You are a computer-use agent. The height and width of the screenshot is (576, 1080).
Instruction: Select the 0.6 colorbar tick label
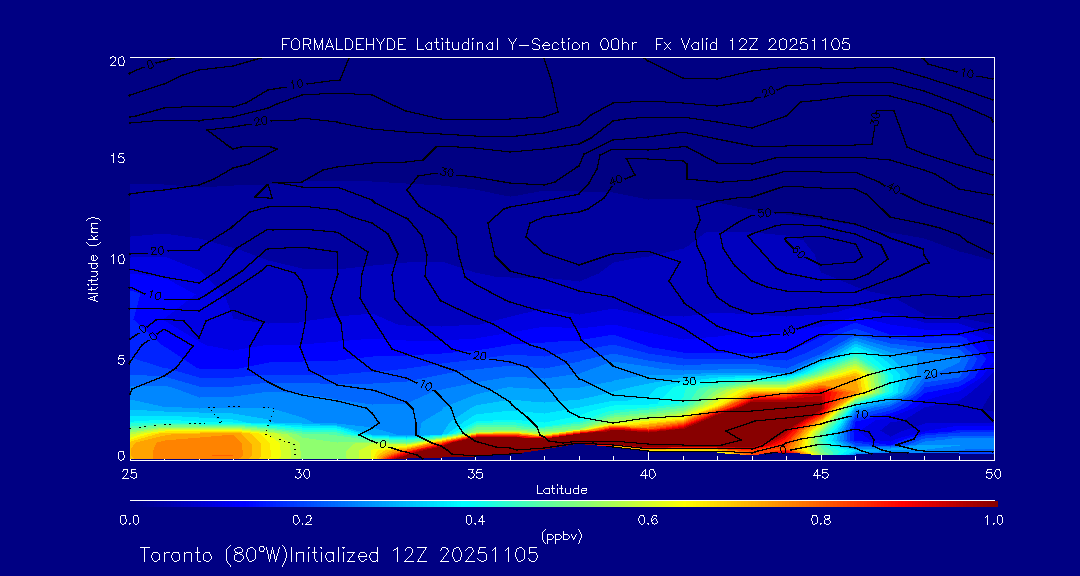pos(648,520)
